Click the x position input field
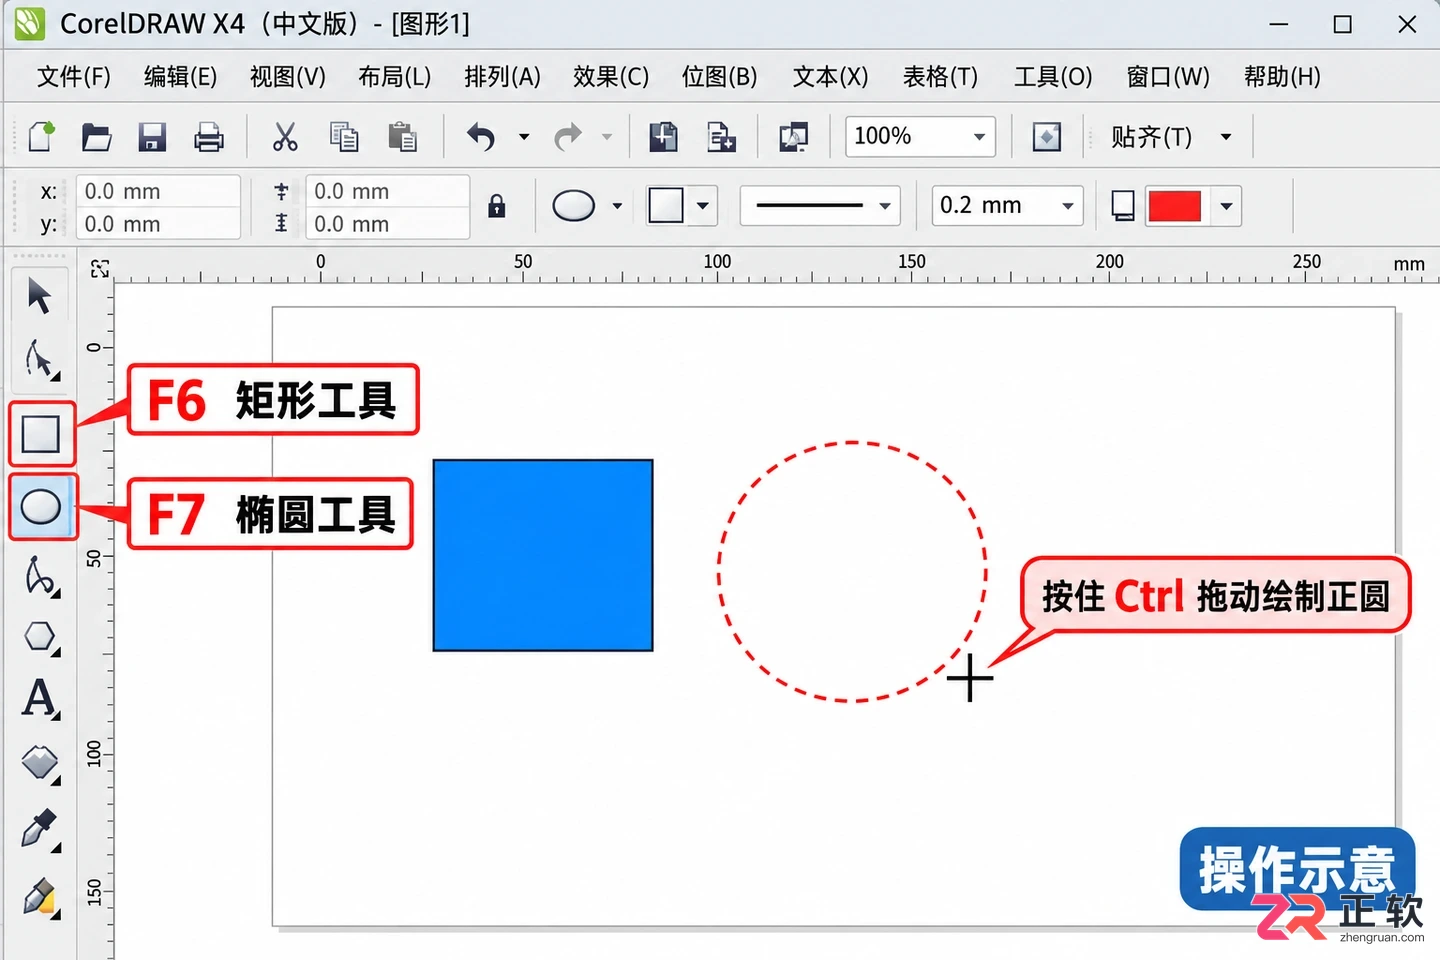 pyautogui.click(x=158, y=191)
